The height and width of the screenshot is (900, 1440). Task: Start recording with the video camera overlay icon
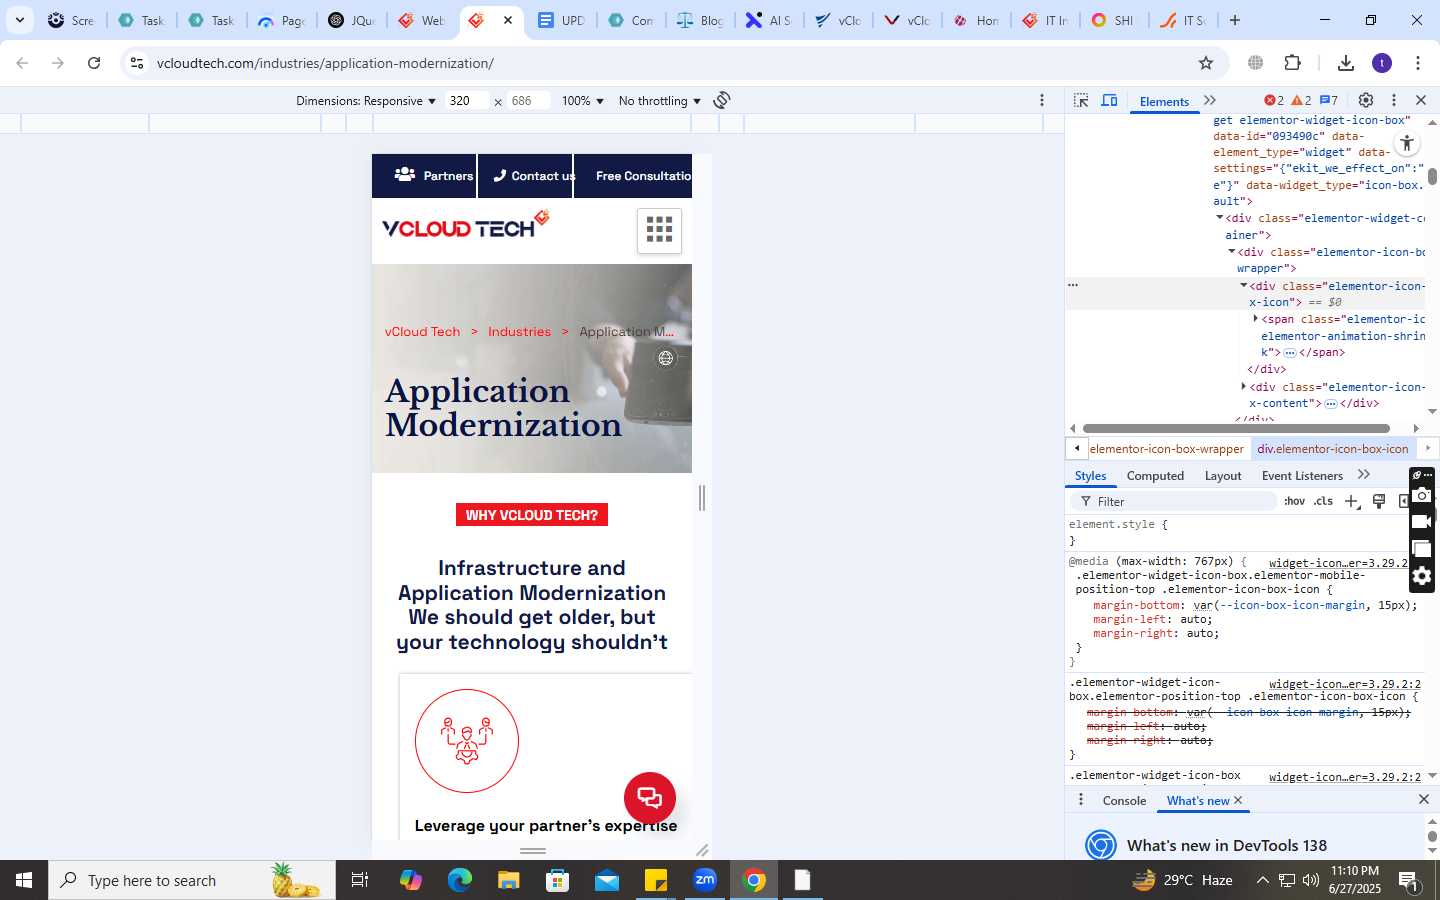1422,522
